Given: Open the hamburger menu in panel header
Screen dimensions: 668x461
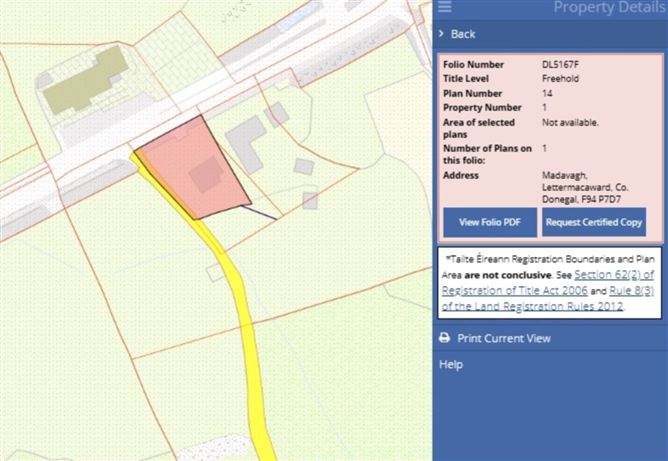Looking at the screenshot, I should [x=445, y=8].
